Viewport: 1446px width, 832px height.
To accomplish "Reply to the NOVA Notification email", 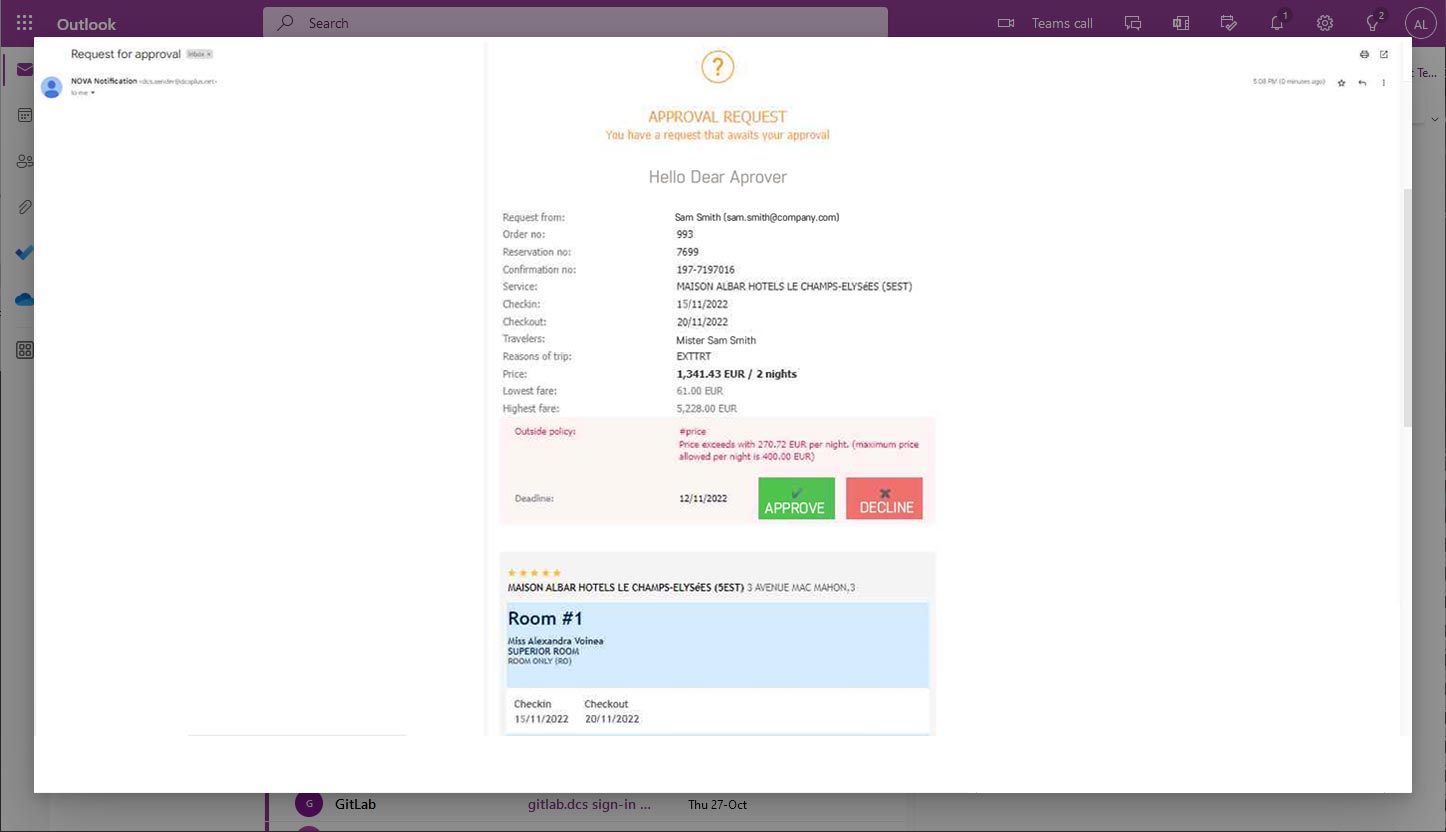I will coord(1362,82).
